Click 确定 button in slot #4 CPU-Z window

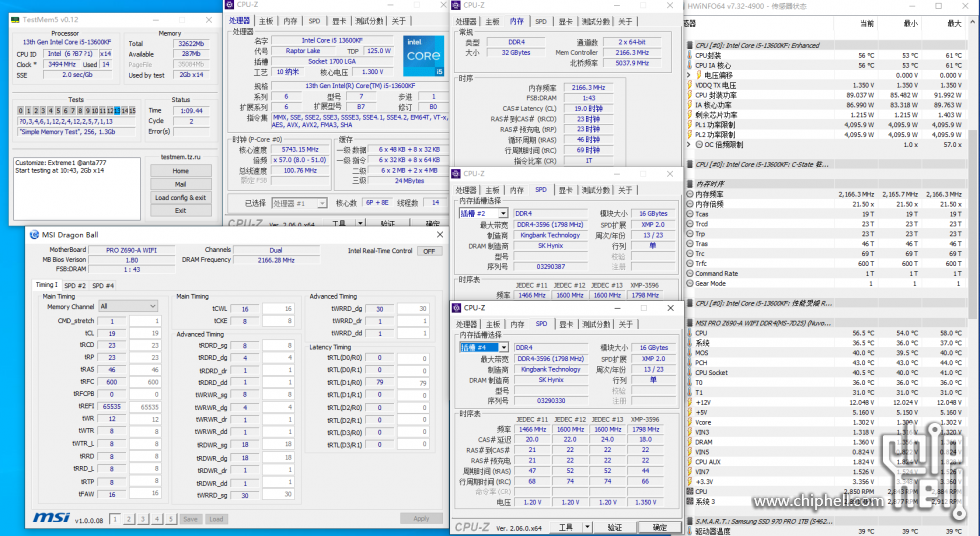pos(660,527)
